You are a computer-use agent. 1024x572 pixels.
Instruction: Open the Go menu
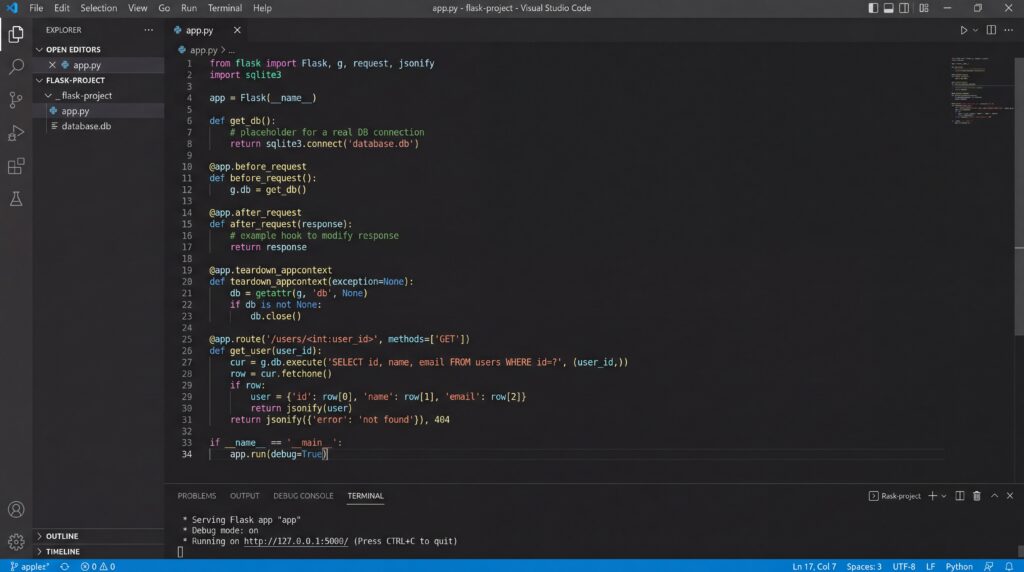point(164,8)
